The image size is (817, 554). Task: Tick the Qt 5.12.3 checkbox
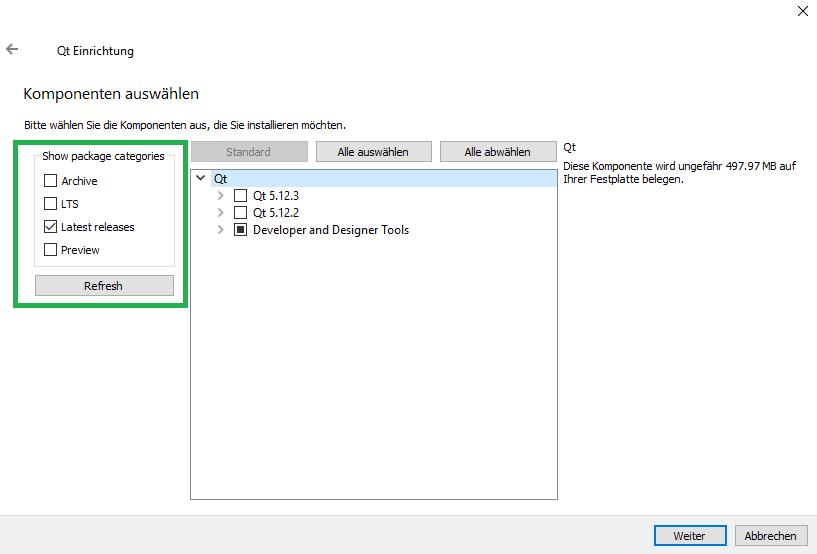coord(240,195)
